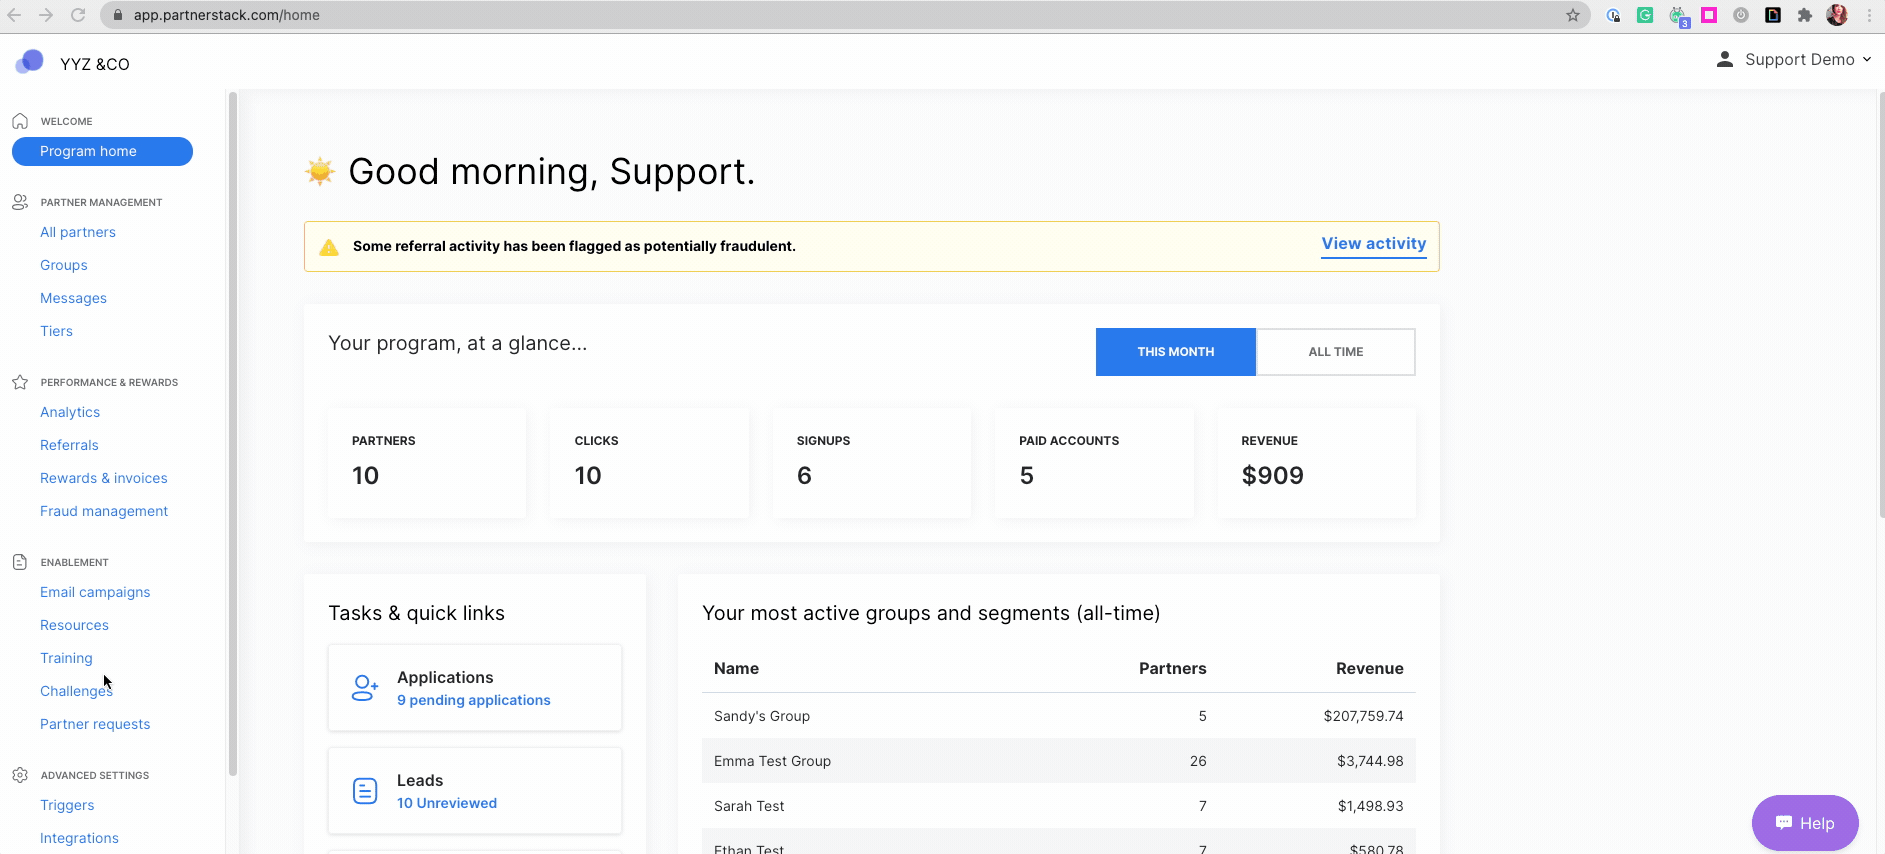Image resolution: width=1885 pixels, height=854 pixels.
Task: Click the browser back arrow
Action: click(15, 15)
